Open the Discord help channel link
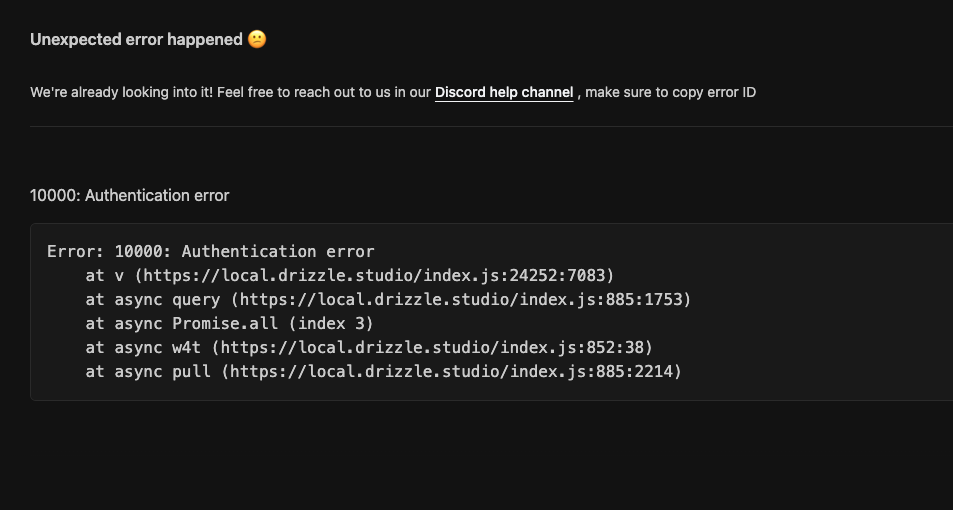953x510 pixels. click(x=503, y=93)
